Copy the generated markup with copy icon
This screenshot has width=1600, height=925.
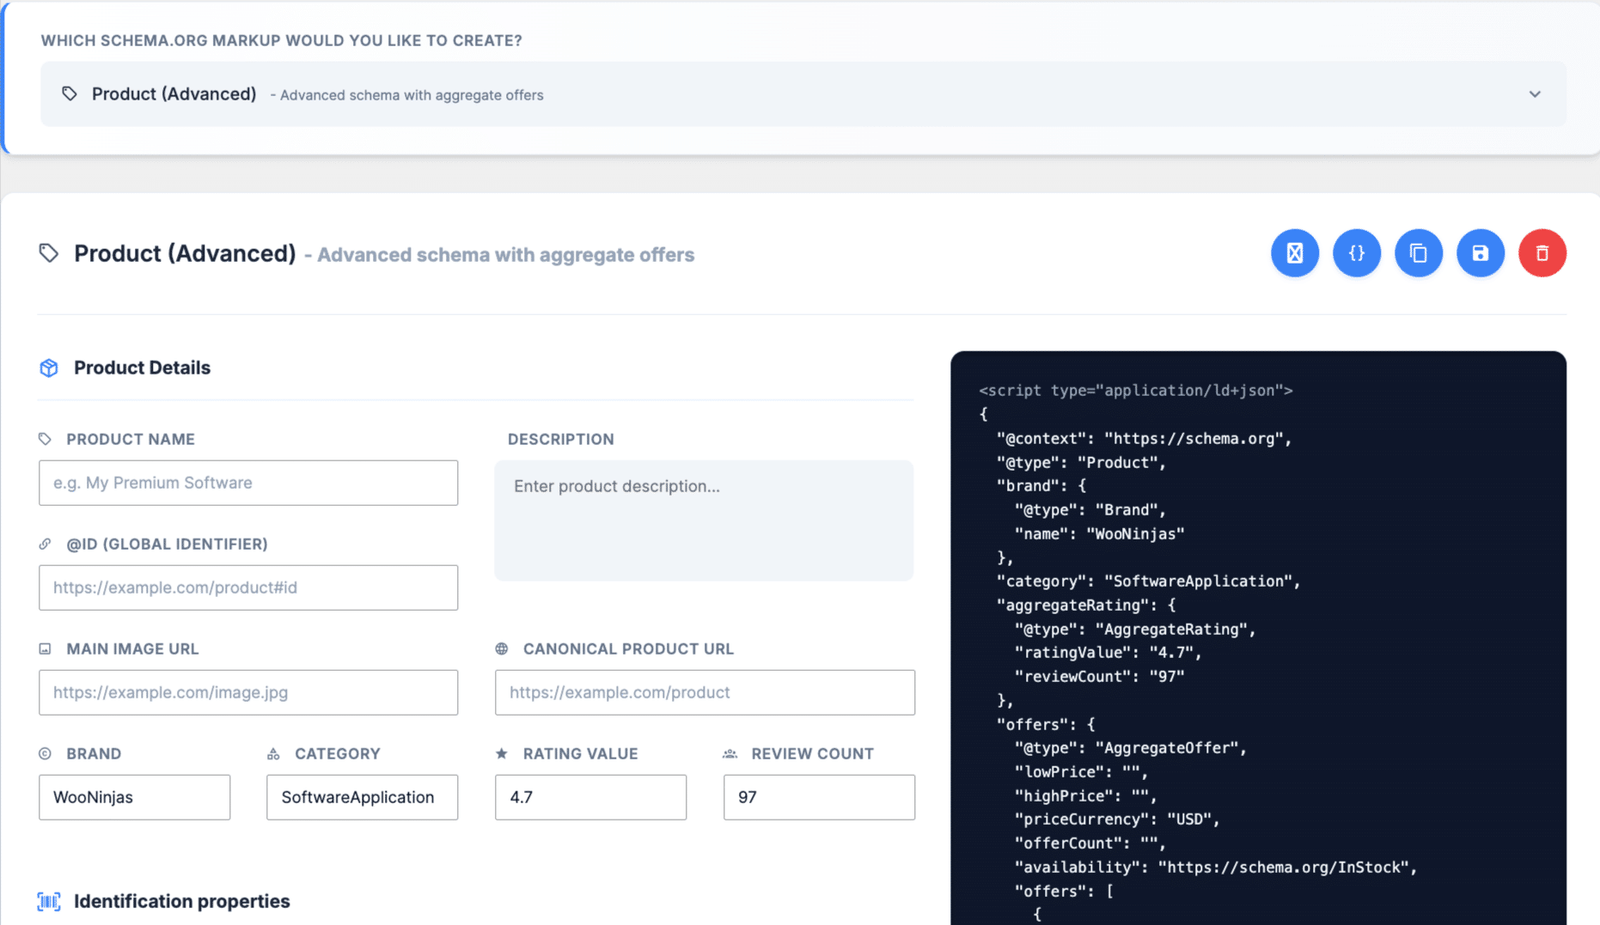coord(1419,253)
